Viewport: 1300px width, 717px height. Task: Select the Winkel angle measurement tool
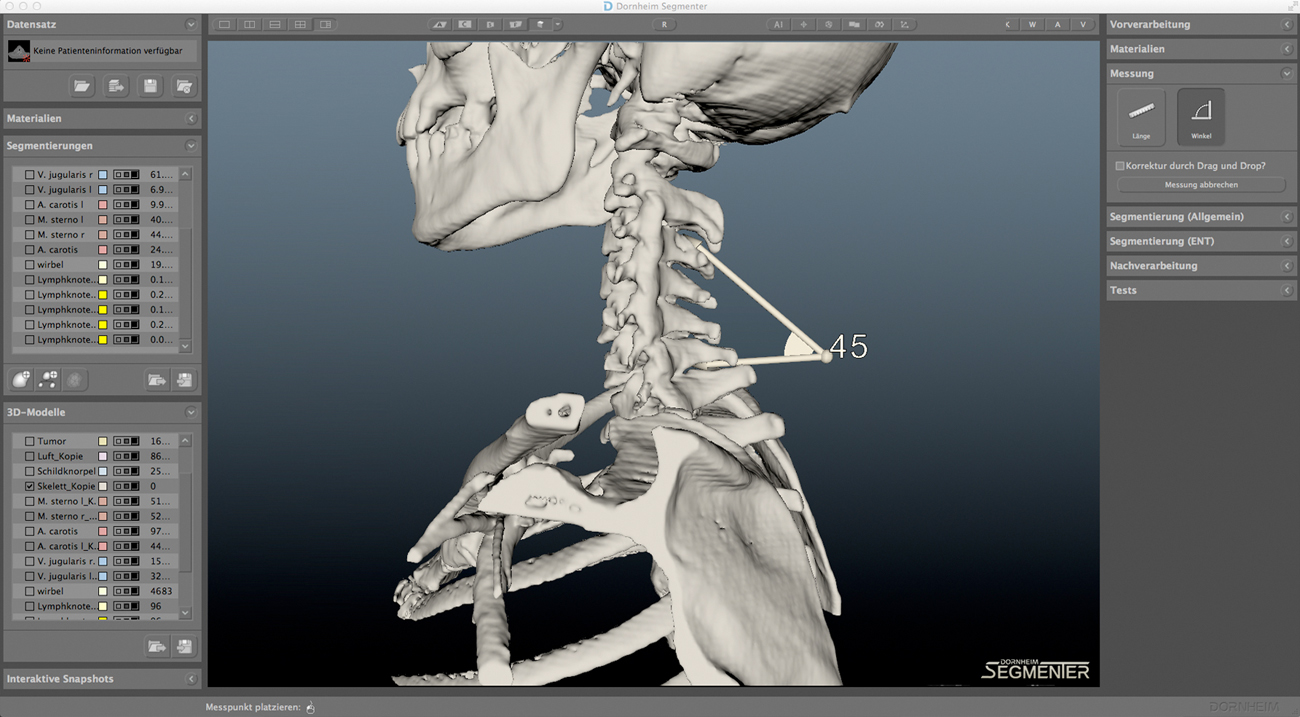tap(1201, 116)
